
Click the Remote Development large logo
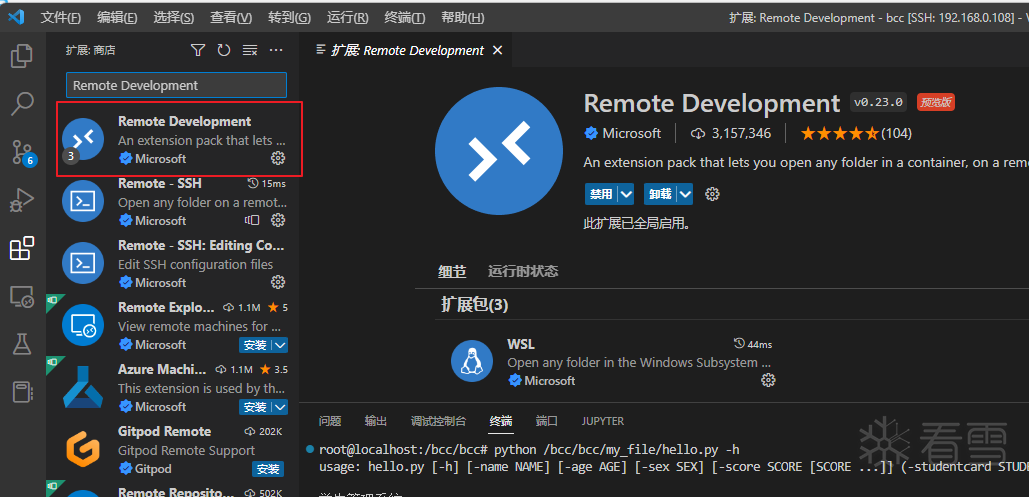pos(499,150)
